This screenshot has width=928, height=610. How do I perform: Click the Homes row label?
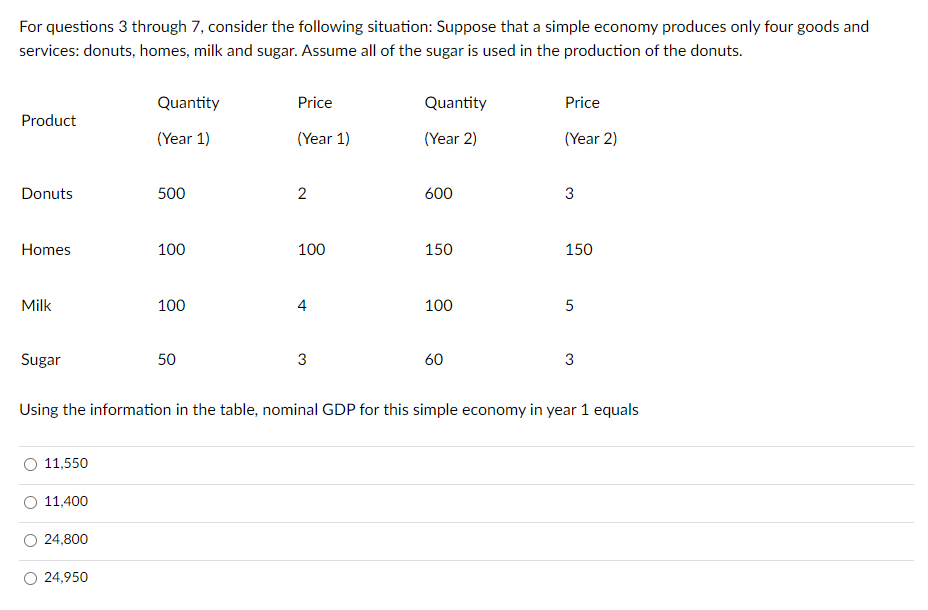(45, 250)
